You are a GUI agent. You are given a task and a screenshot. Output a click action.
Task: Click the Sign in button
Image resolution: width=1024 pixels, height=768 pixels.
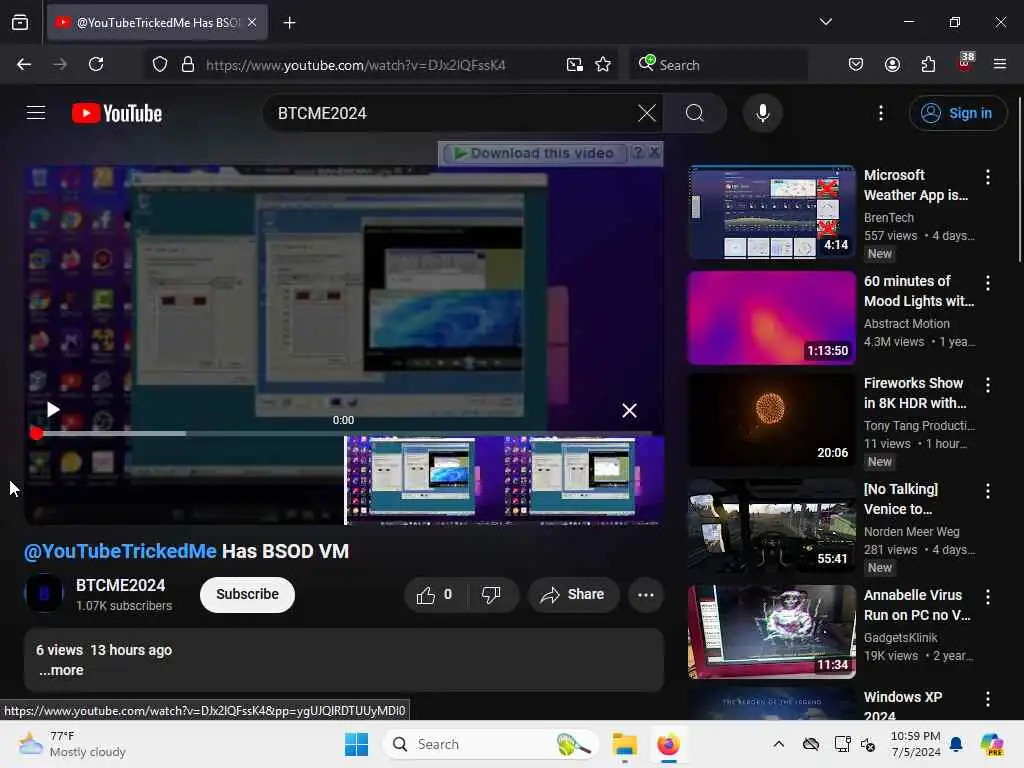tap(957, 113)
